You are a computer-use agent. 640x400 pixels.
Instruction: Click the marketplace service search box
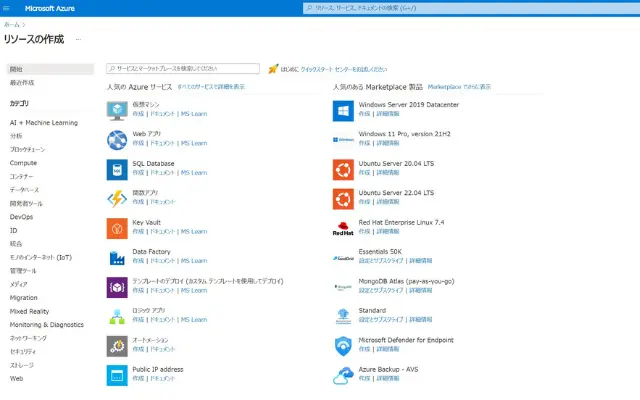[x=183, y=69]
